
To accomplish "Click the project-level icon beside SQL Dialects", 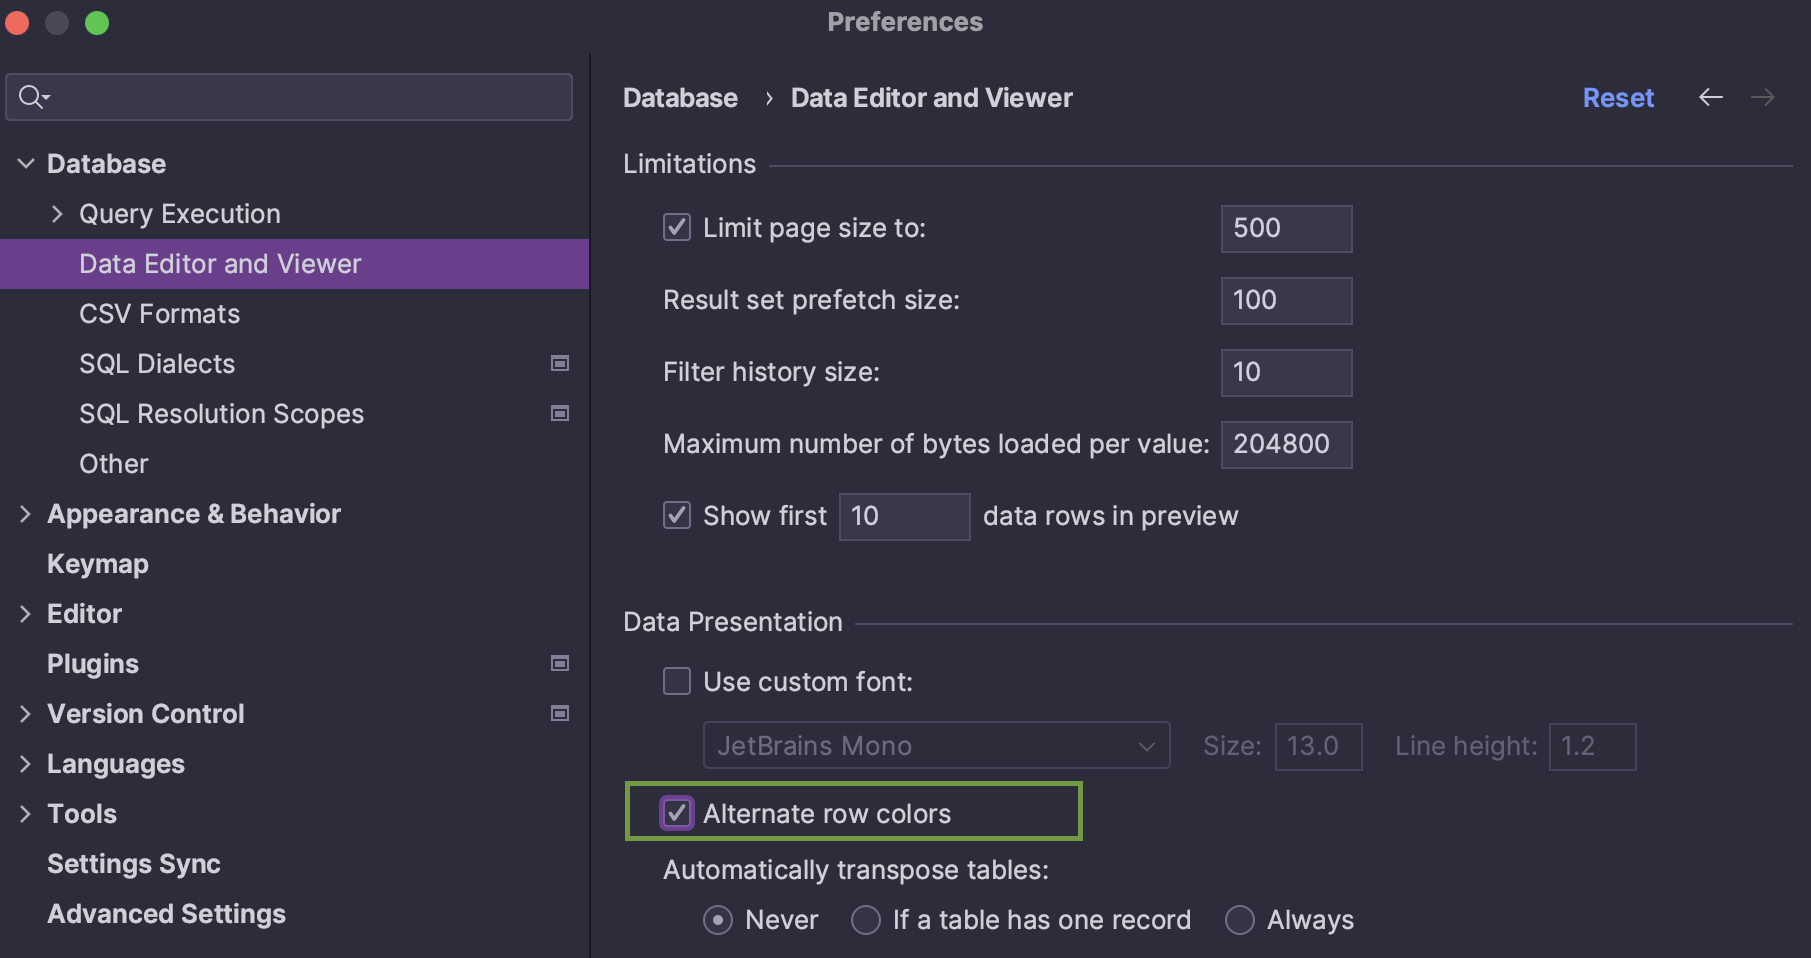I will click(560, 363).
